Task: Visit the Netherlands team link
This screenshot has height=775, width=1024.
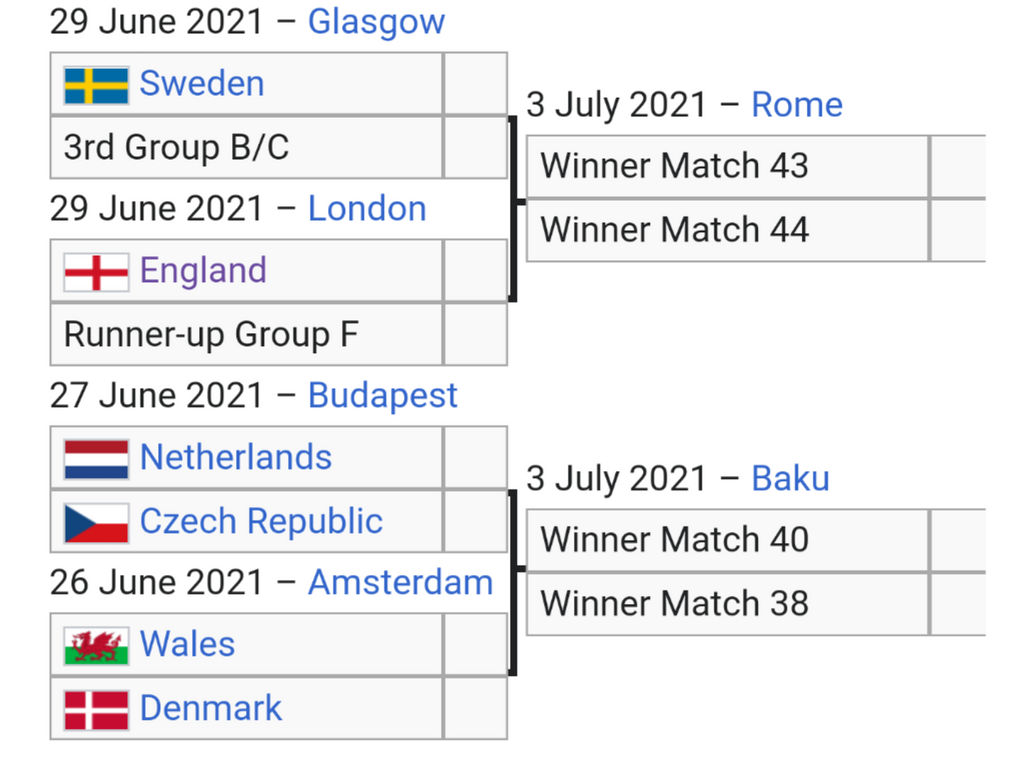Action: (236, 458)
